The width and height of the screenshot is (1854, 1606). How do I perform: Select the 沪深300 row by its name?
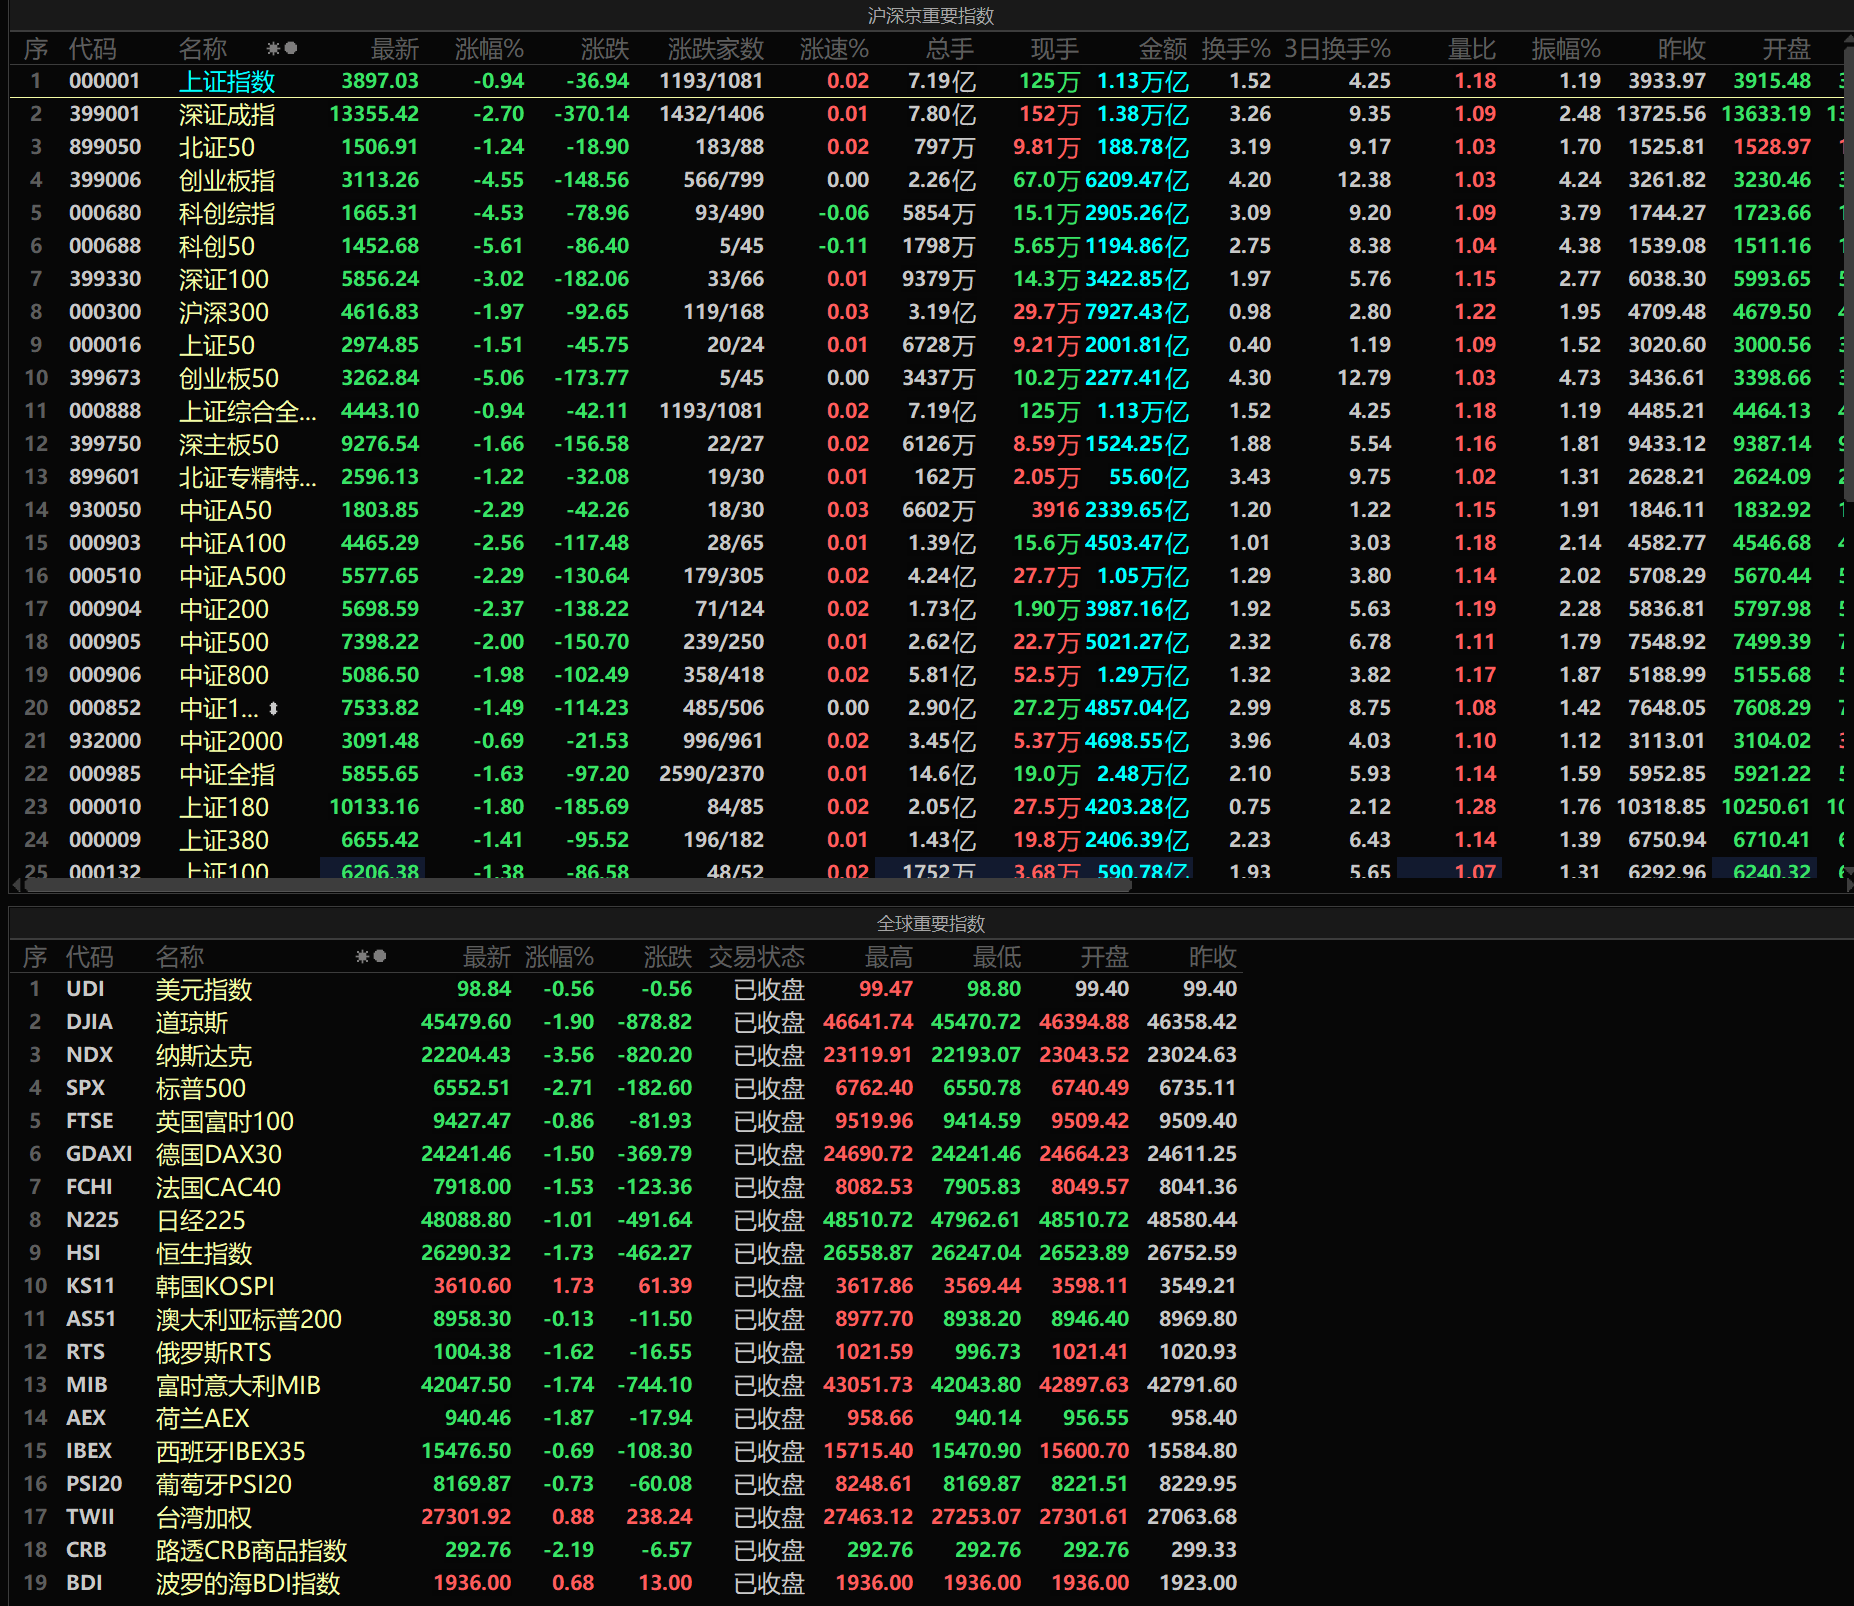(x=224, y=312)
